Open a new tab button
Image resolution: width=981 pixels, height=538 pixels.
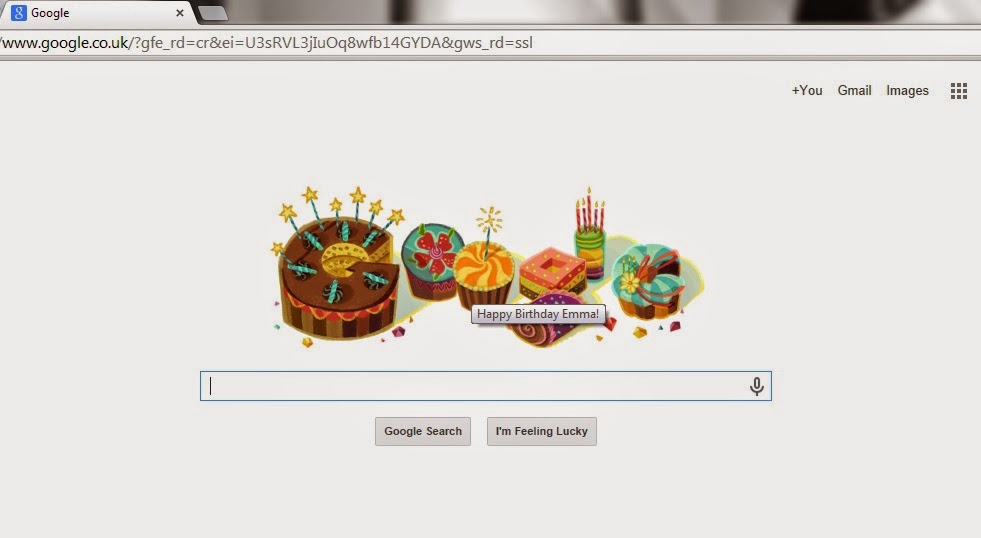click(x=213, y=13)
